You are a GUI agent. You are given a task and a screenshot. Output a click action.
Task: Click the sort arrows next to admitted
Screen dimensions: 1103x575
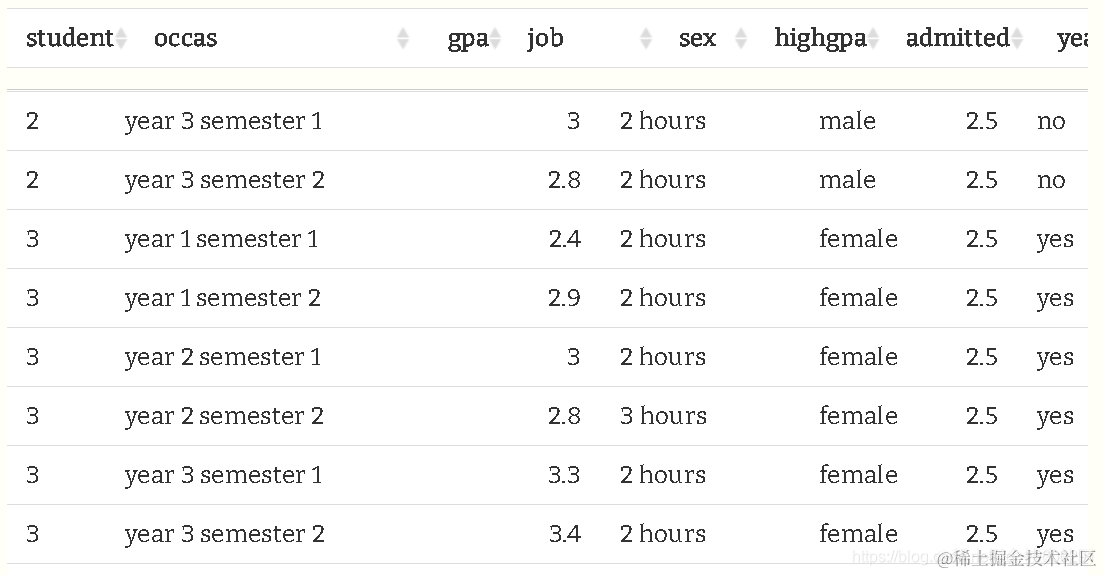click(1017, 39)
